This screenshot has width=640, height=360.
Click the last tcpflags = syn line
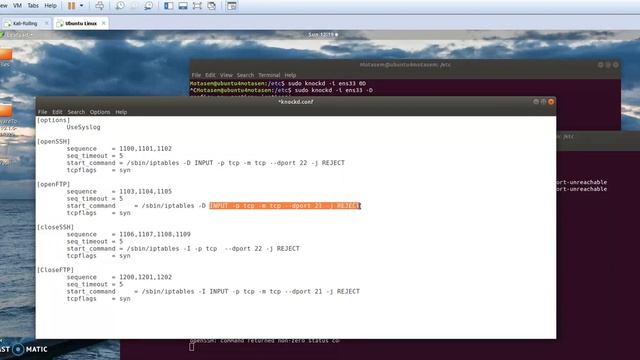click(98, 299)
